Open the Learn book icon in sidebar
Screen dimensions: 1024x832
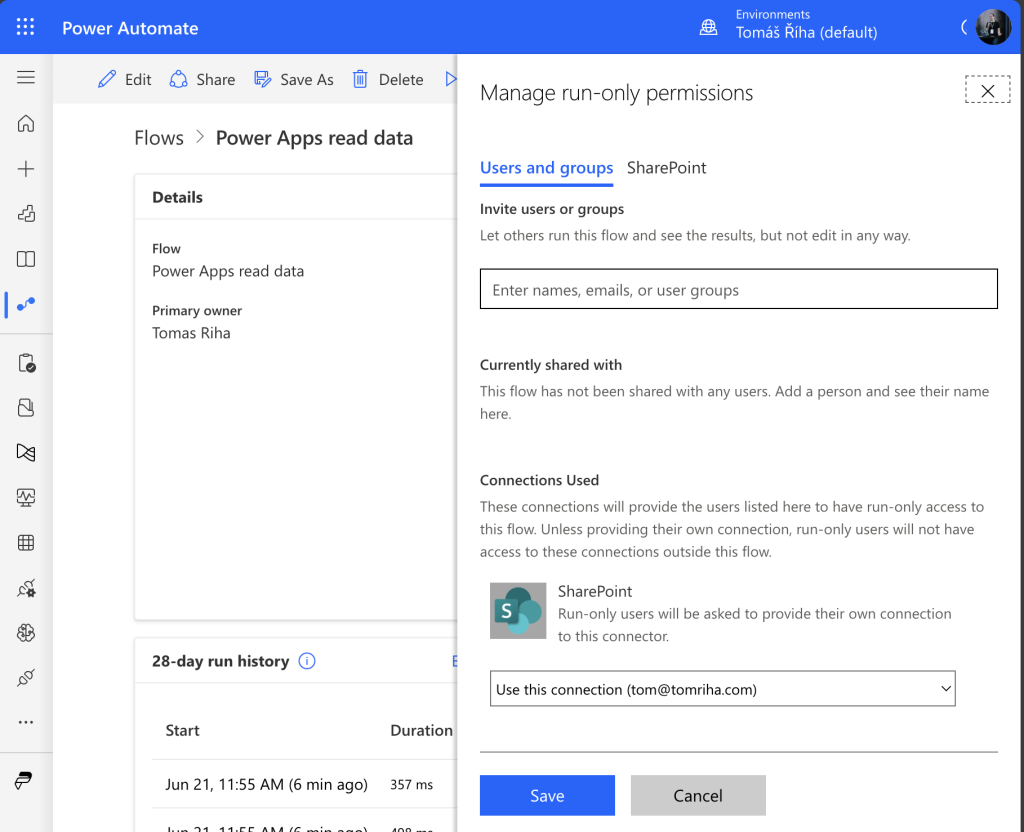point(25,259)
